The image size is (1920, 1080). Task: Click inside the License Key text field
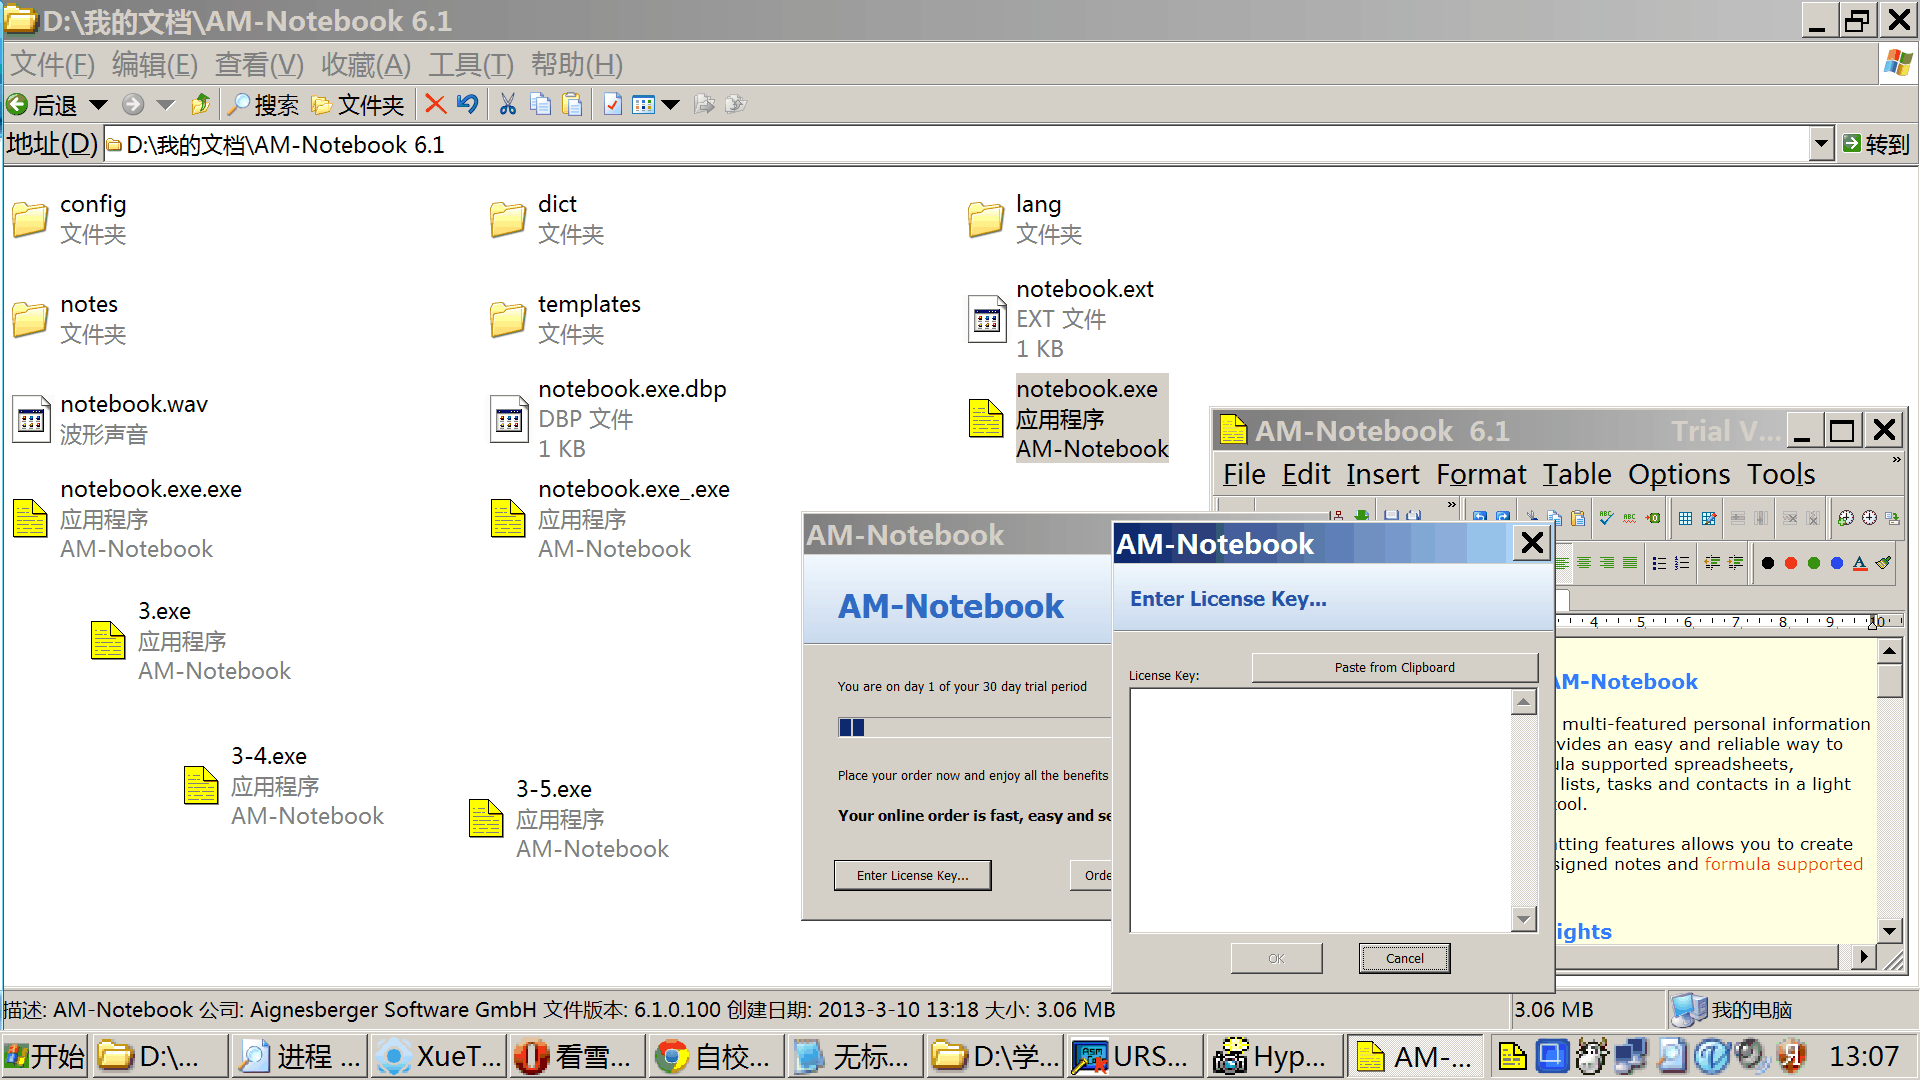(x=1320, y=810)
